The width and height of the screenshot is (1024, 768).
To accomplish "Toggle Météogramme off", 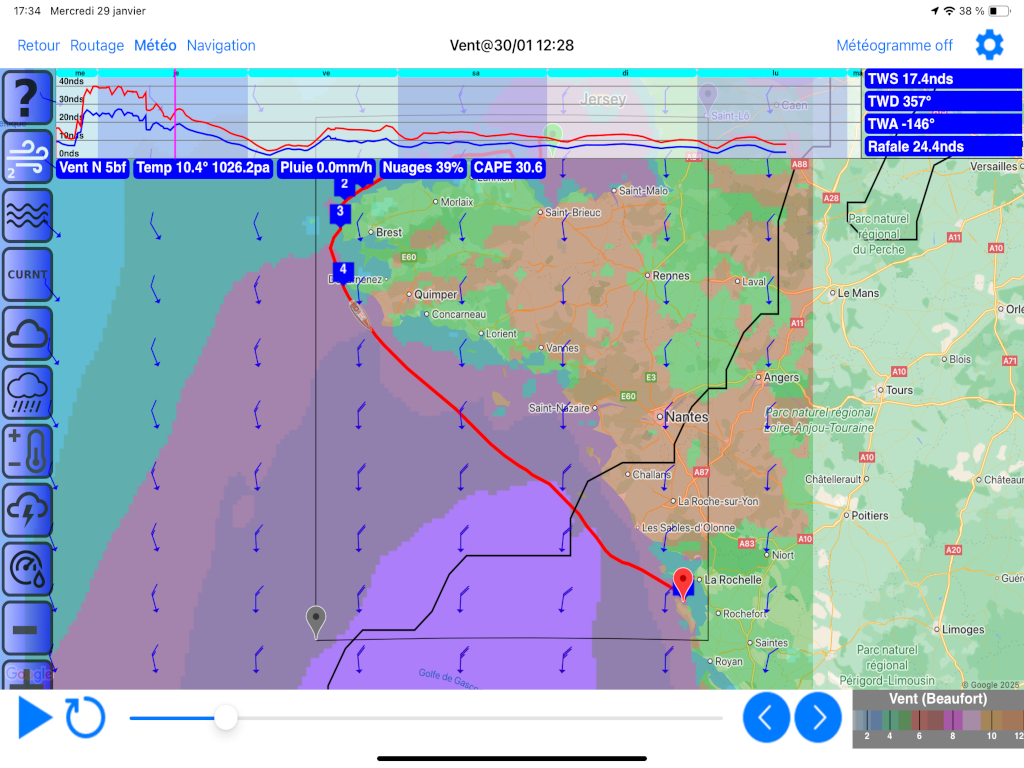I will [894, 45].
